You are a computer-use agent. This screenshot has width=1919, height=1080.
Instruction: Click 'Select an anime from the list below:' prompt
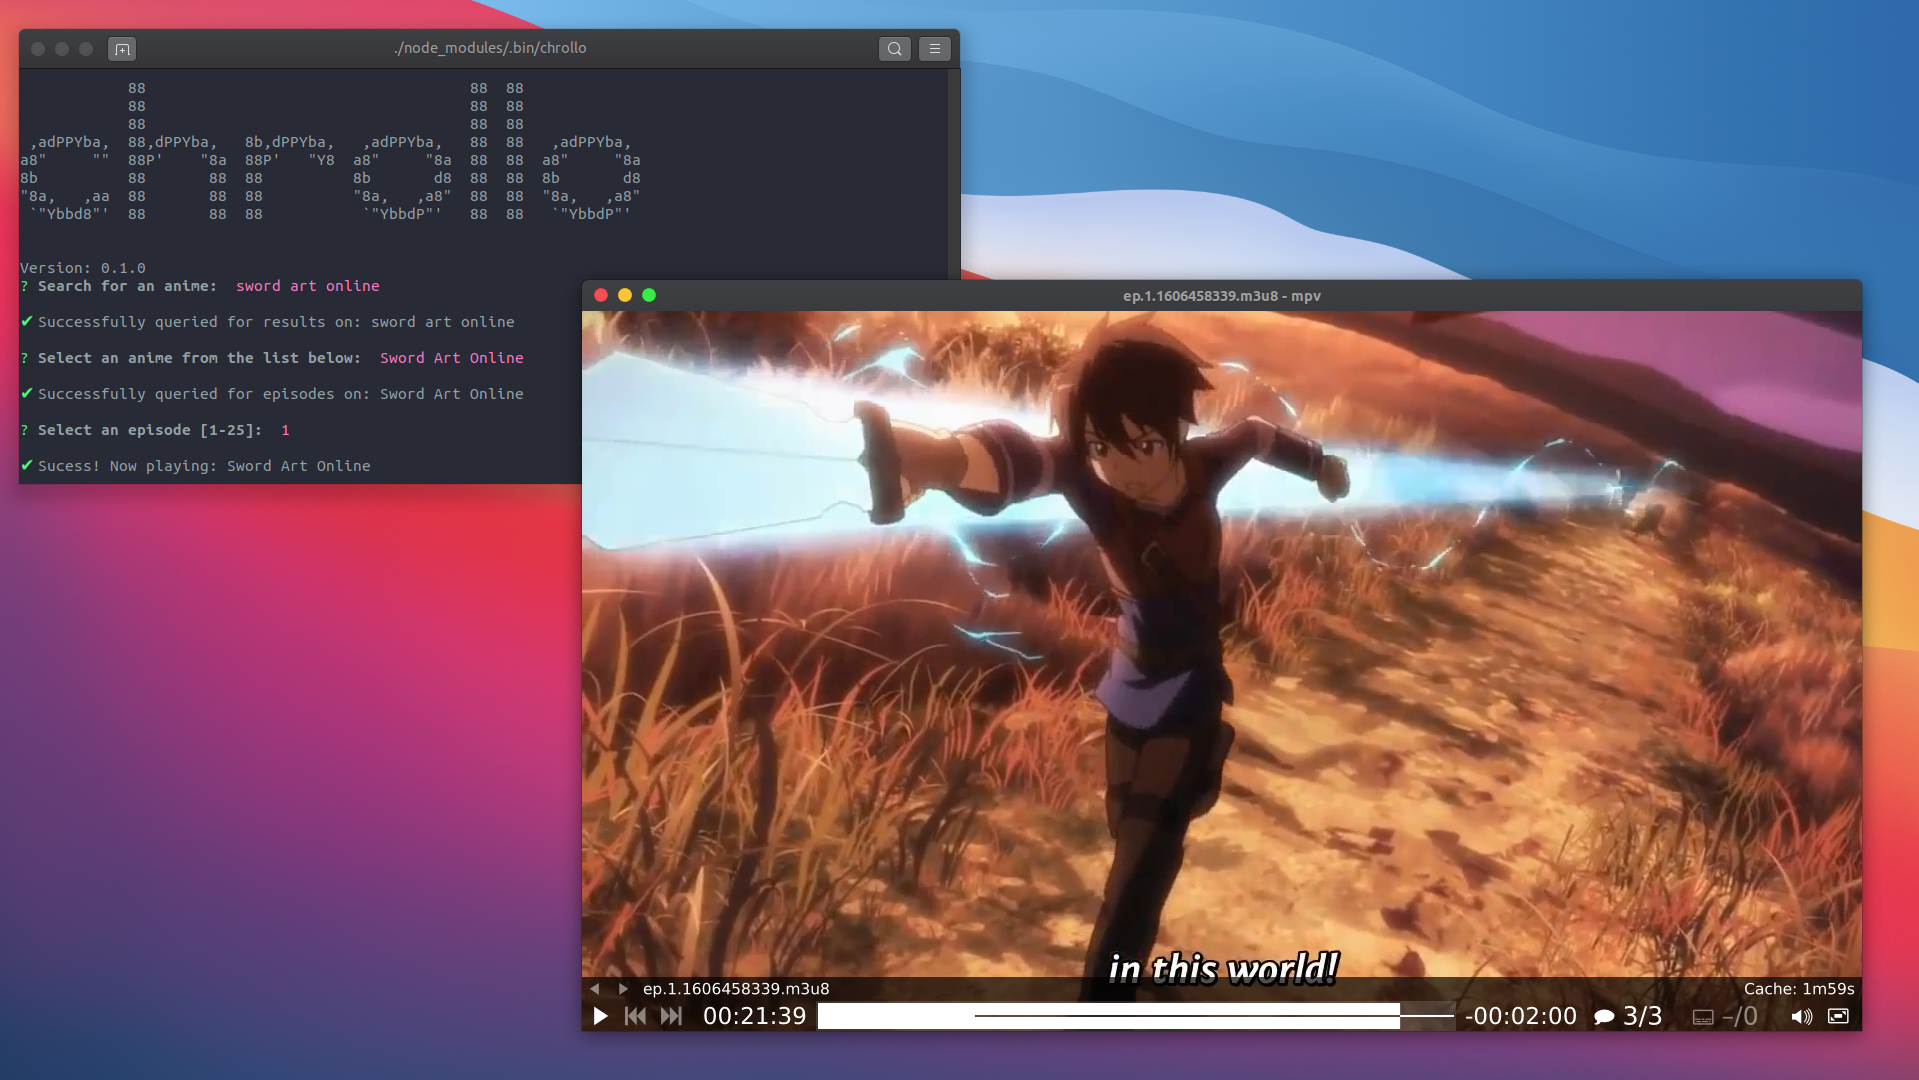[199, 358]
